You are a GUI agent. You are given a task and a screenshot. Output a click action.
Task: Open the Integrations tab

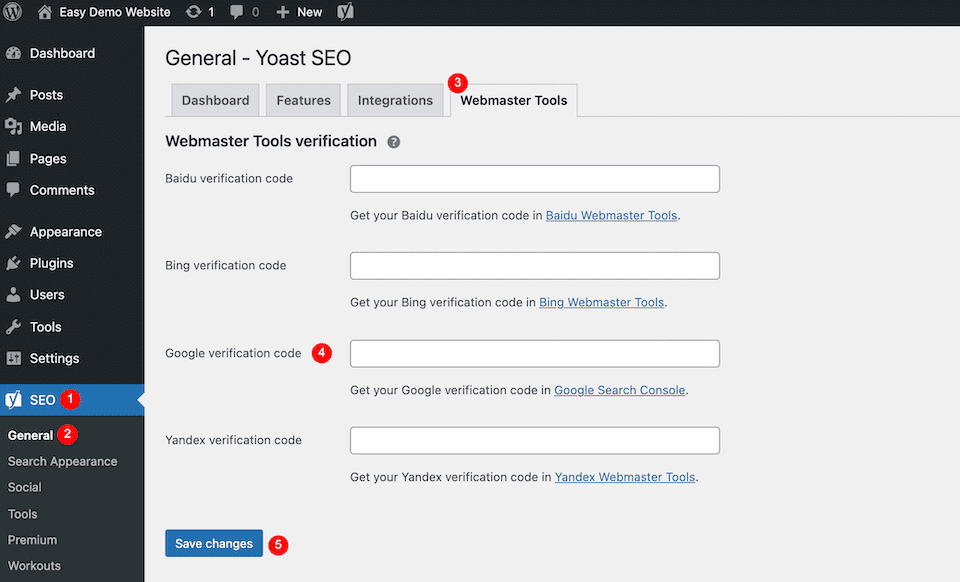[x=395, y=100]
